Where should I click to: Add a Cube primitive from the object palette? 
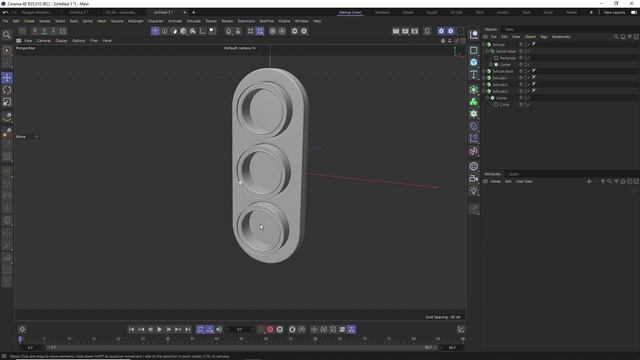(473, 62)
